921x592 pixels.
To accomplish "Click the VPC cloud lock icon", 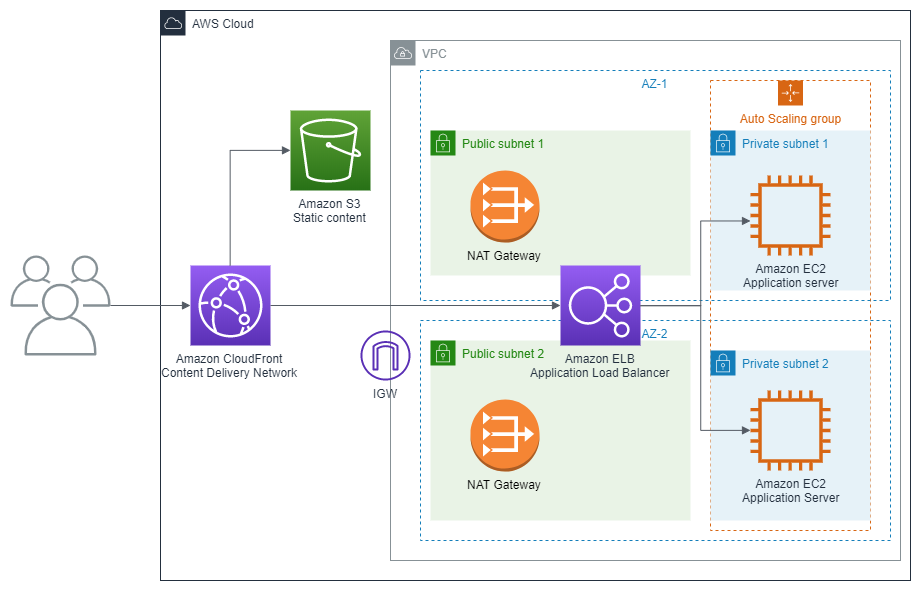I will tap(403, 53).
